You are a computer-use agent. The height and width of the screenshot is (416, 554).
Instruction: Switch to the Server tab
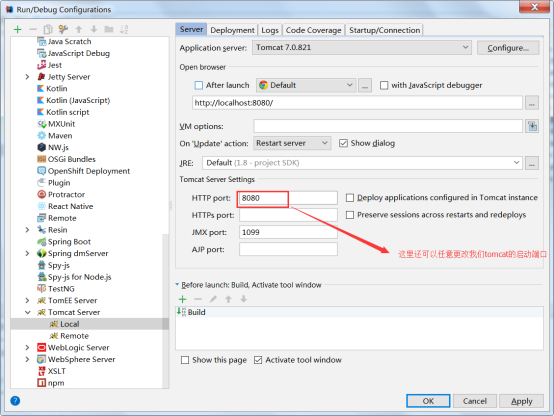tap(191, 29)
